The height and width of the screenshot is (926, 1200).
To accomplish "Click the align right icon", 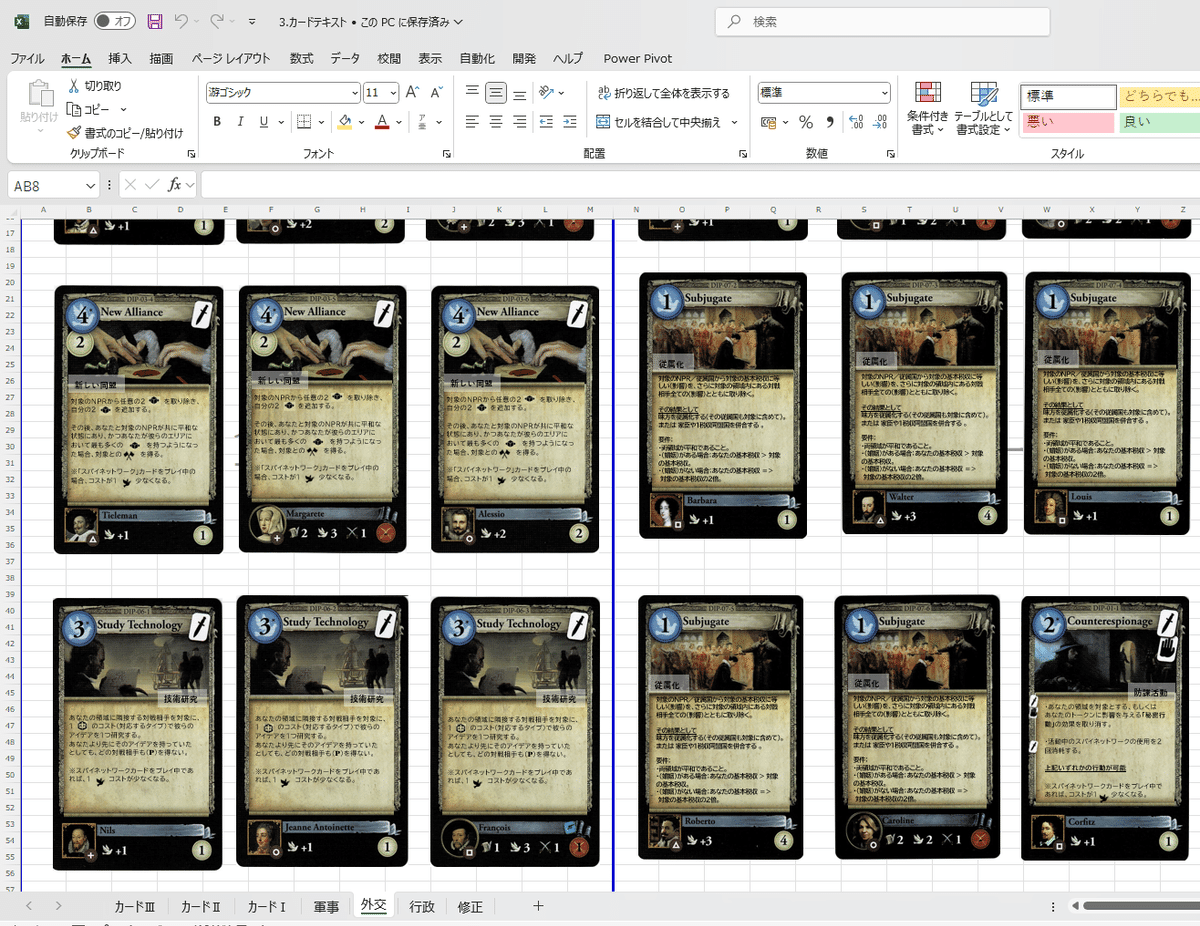I will pyautogui.click(x=520, y=122).
